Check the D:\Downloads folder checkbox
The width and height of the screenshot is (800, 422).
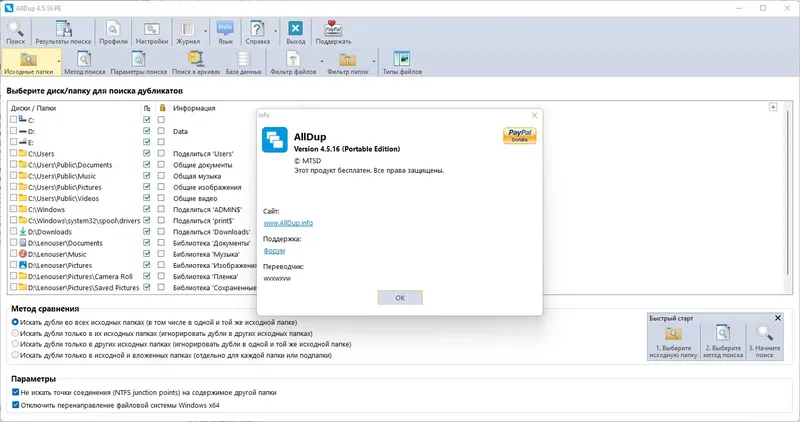coord(13,232)
